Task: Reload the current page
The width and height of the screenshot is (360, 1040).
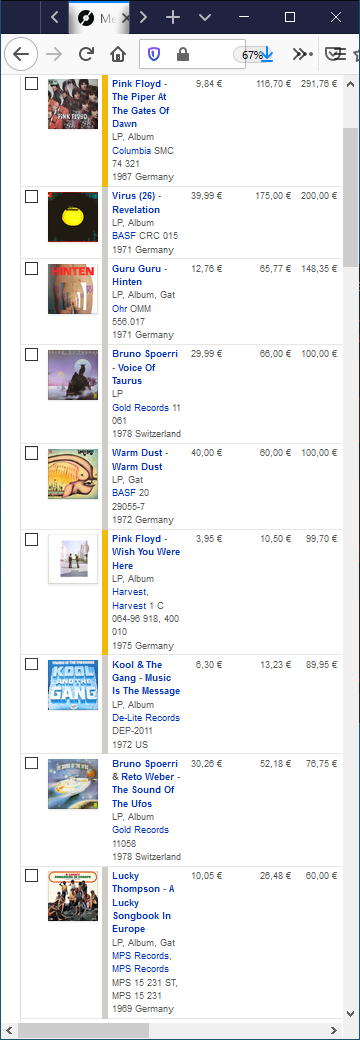Action: click(86, 54)
